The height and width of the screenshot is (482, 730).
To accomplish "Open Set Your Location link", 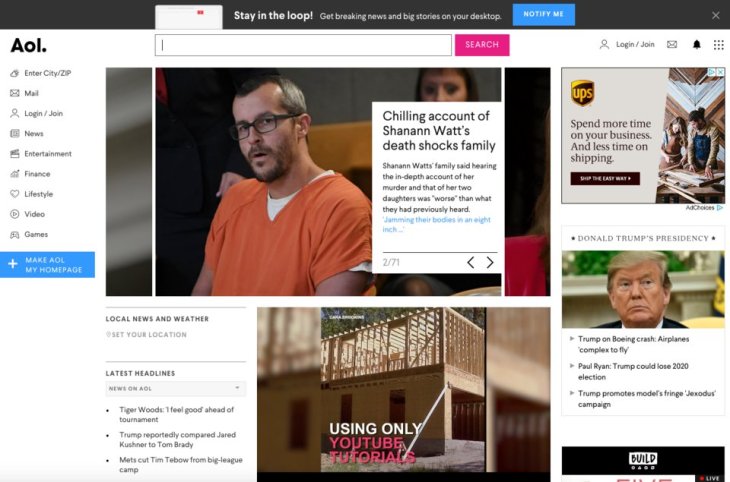I will (148, 335).
